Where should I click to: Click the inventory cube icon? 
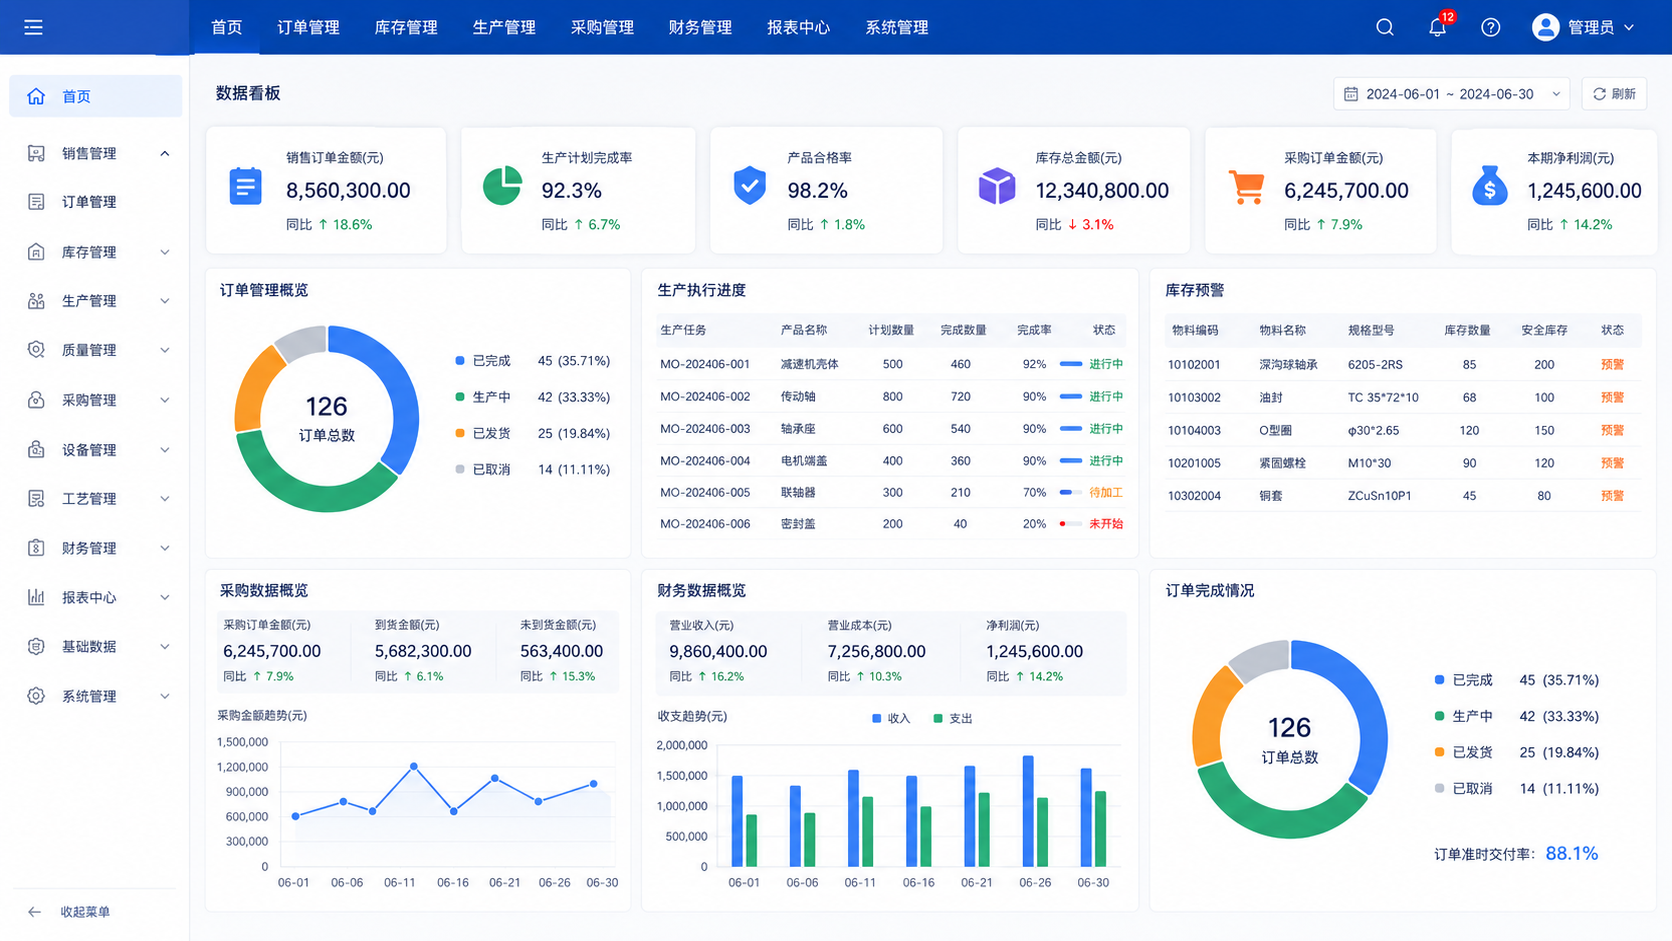(x=997, y=186)
